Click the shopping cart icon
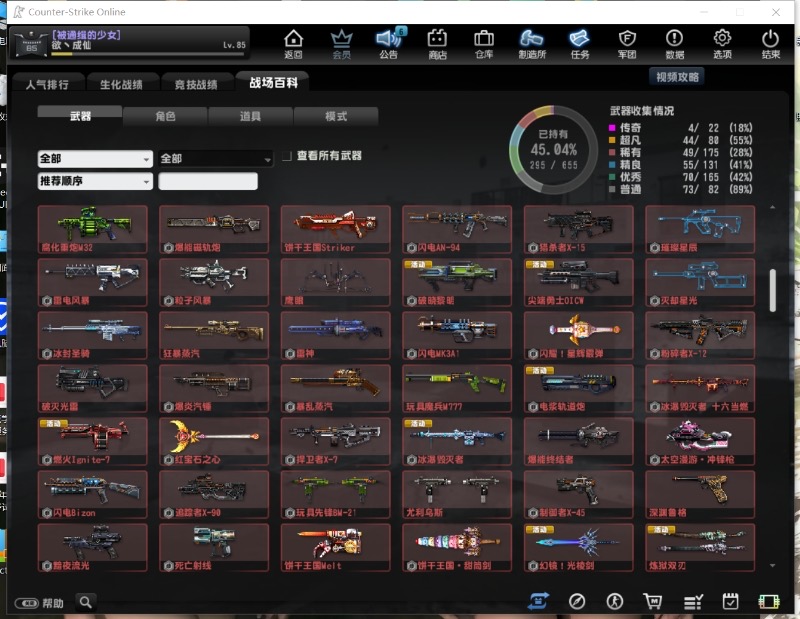This screenshot has height=619, width=800. pyautogui.click(x=653, y=602)
